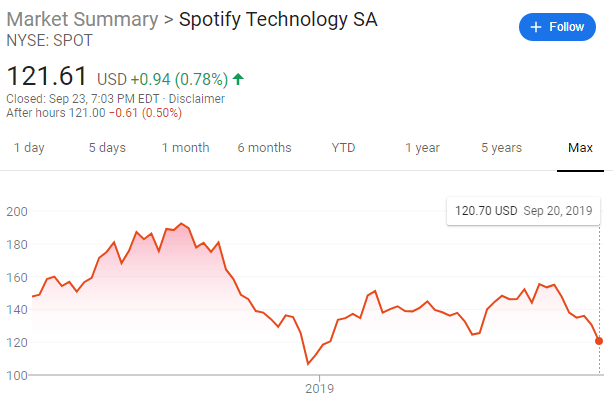Select the 6 months tab
Screen dimensions: 616x404
(x=264, y=148)
